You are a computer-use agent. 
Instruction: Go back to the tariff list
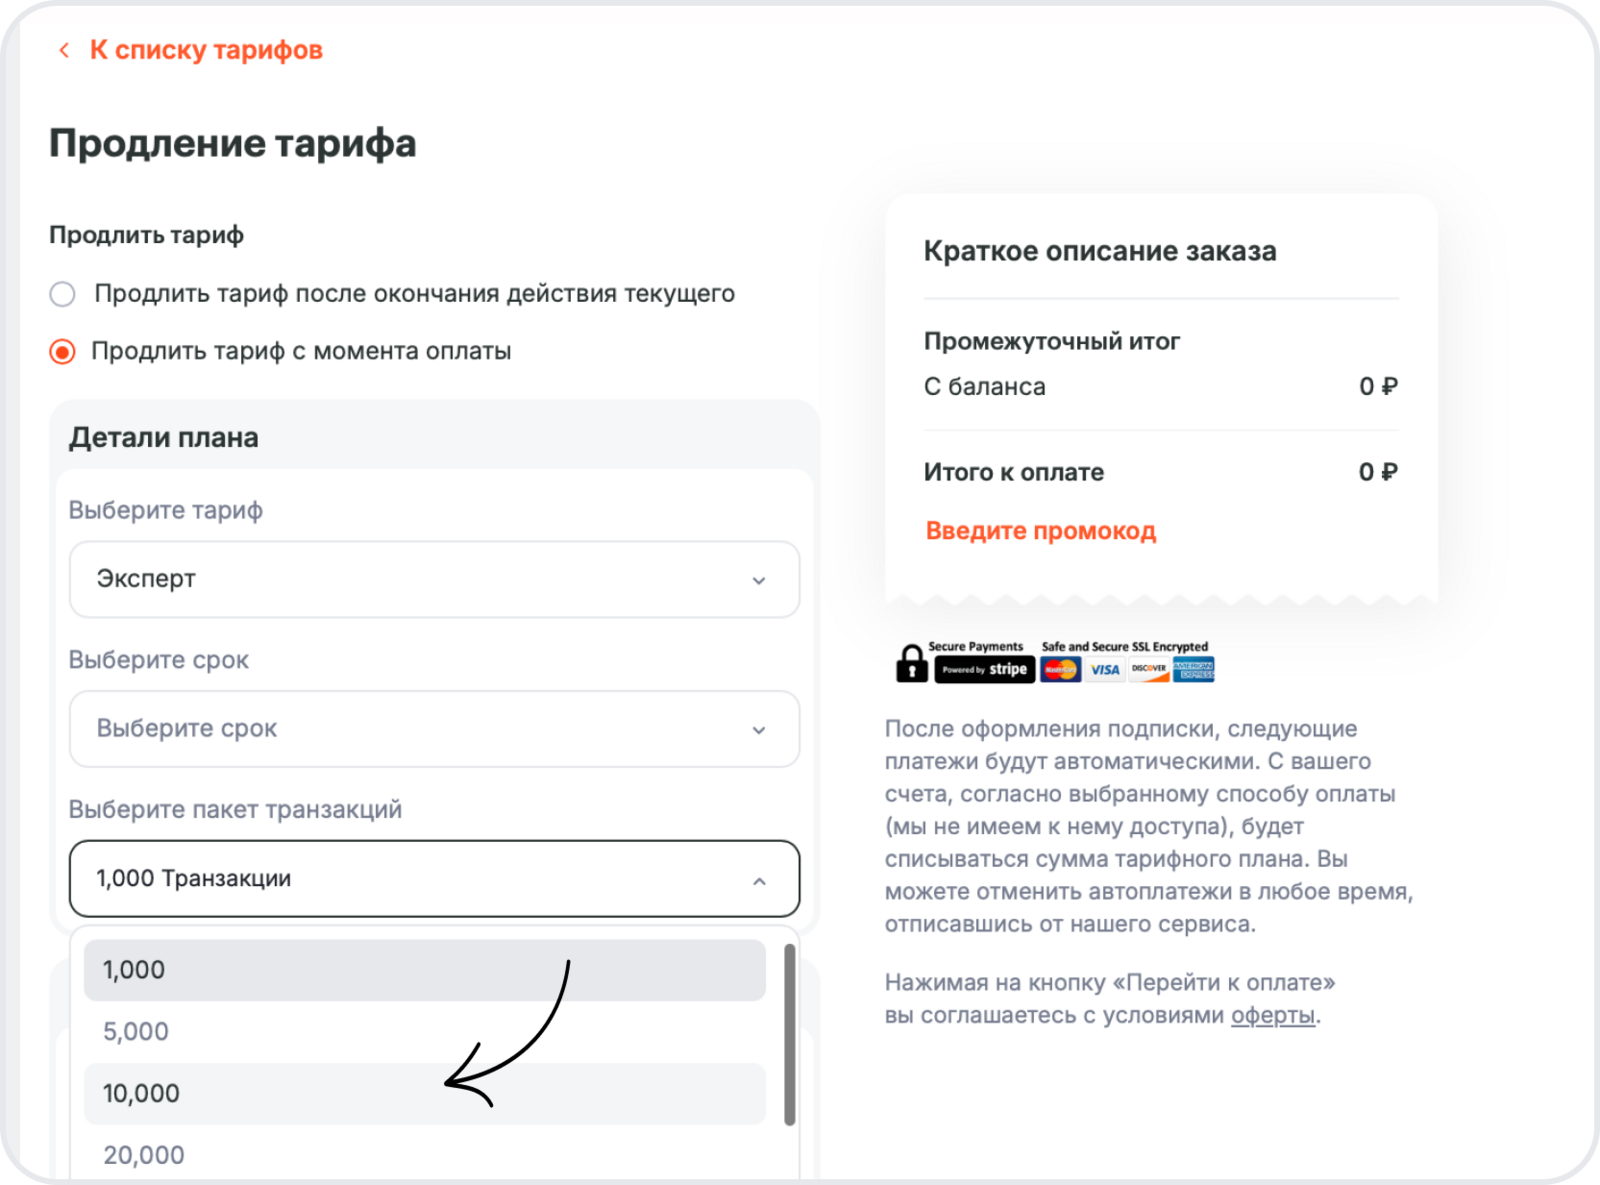pos(206,50)
